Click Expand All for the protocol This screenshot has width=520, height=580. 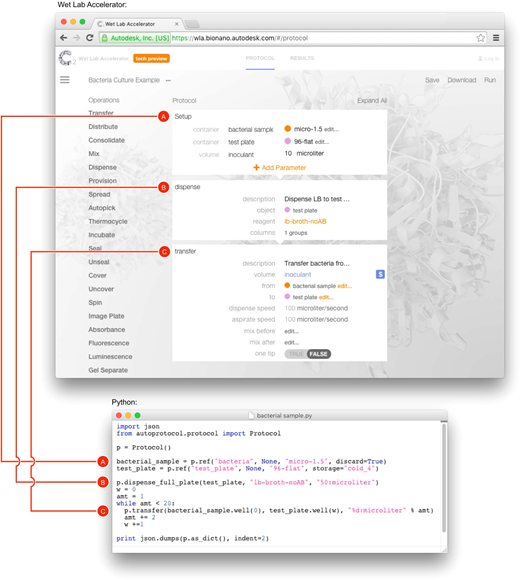click(x=372, y=101)
